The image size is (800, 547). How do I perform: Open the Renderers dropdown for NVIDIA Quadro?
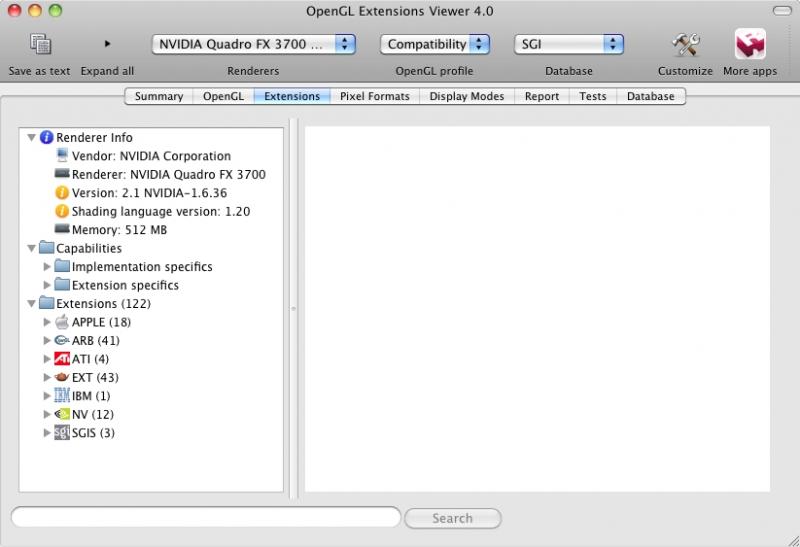pyautogui.click(x=254, y=44)
